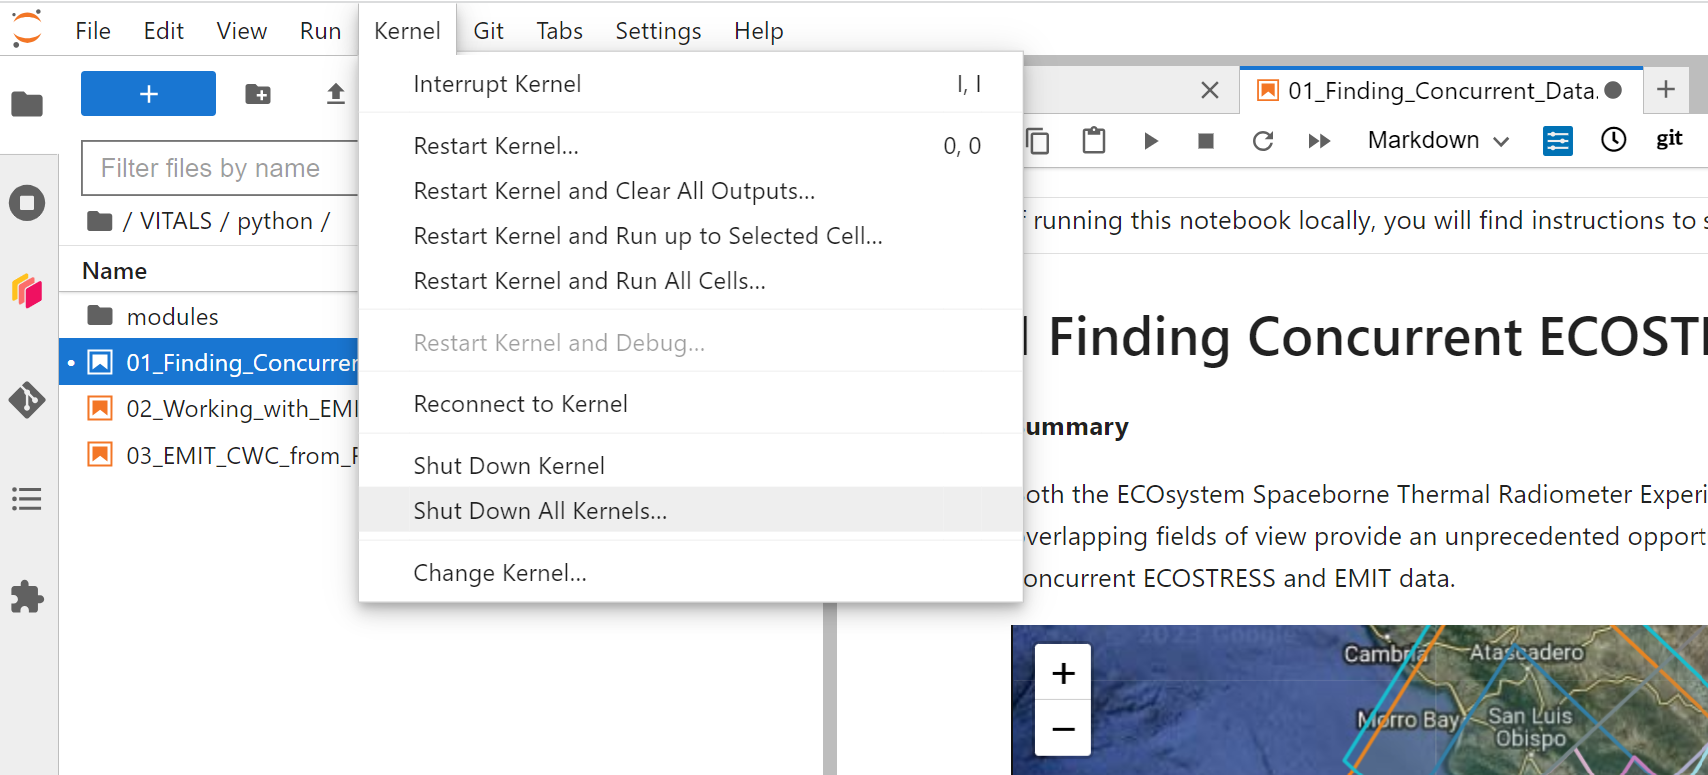The width and height of the screenshot is (1708, 775).
Task: Select the 01_Finding_Concurrent_Data notebook tab
Action: click(1441, 91)
